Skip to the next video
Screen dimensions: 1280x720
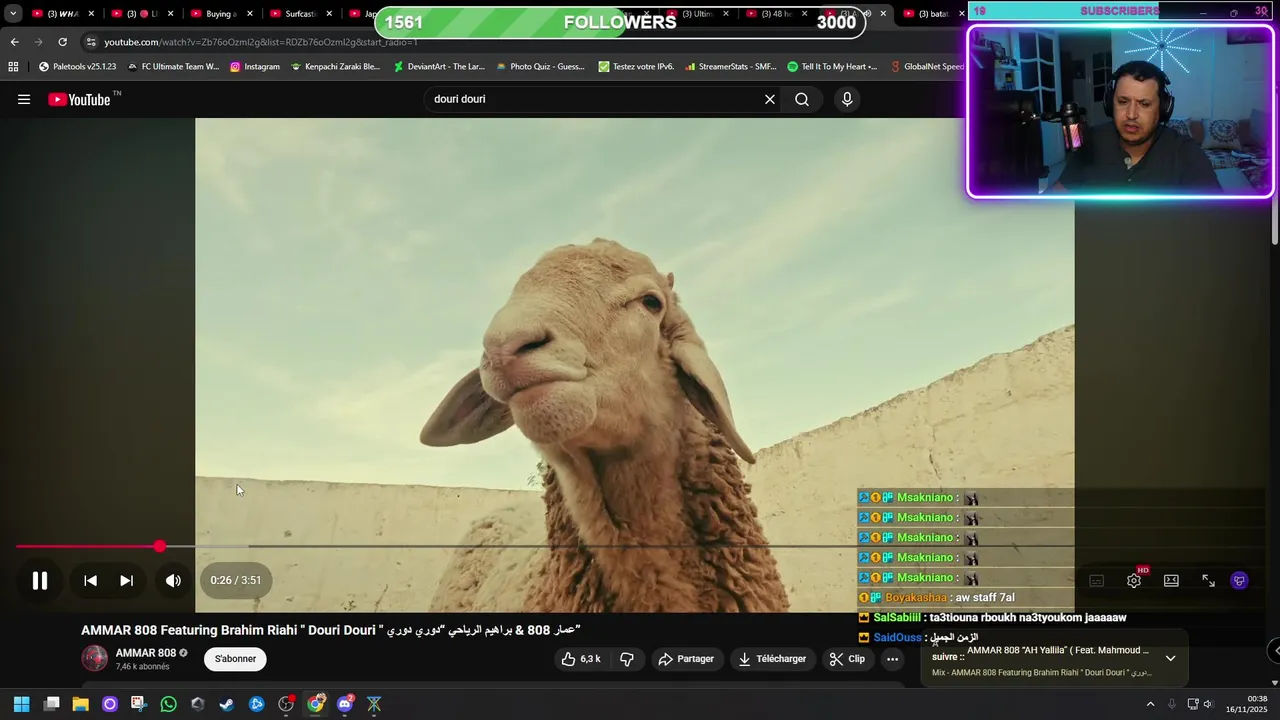click(x=126, y=580)
